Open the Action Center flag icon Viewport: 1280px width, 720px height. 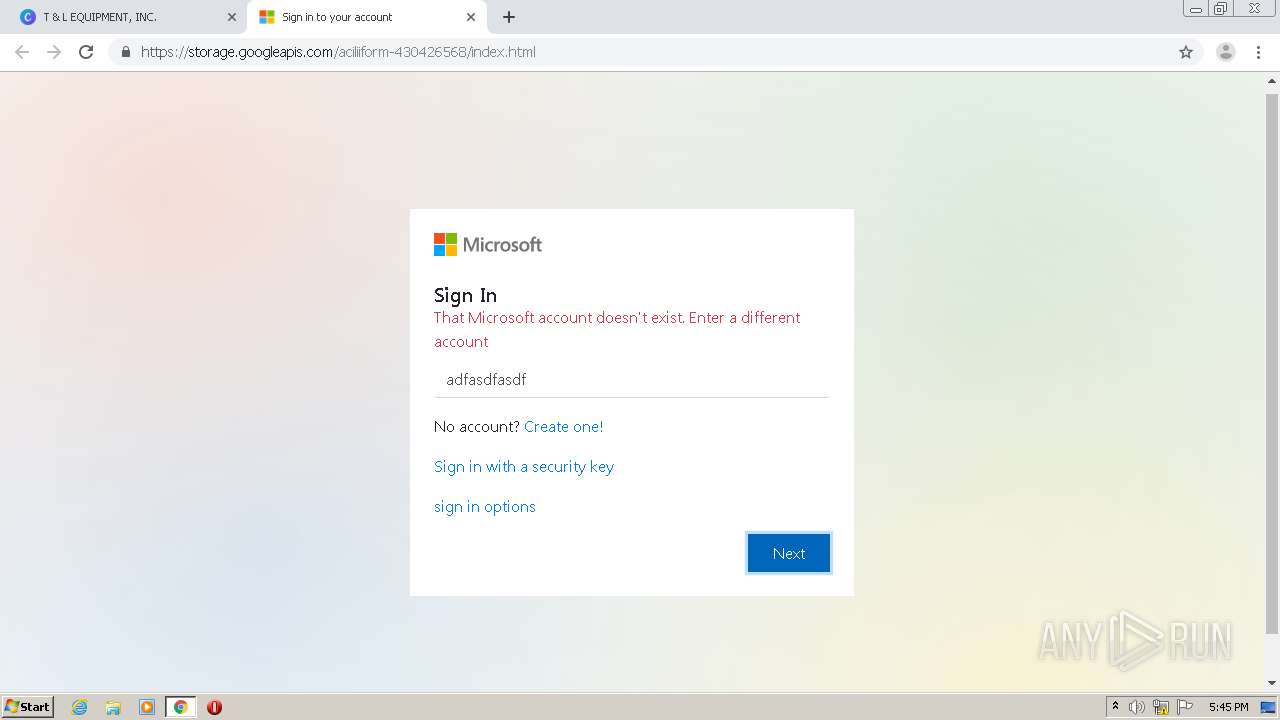point(1185,707)
